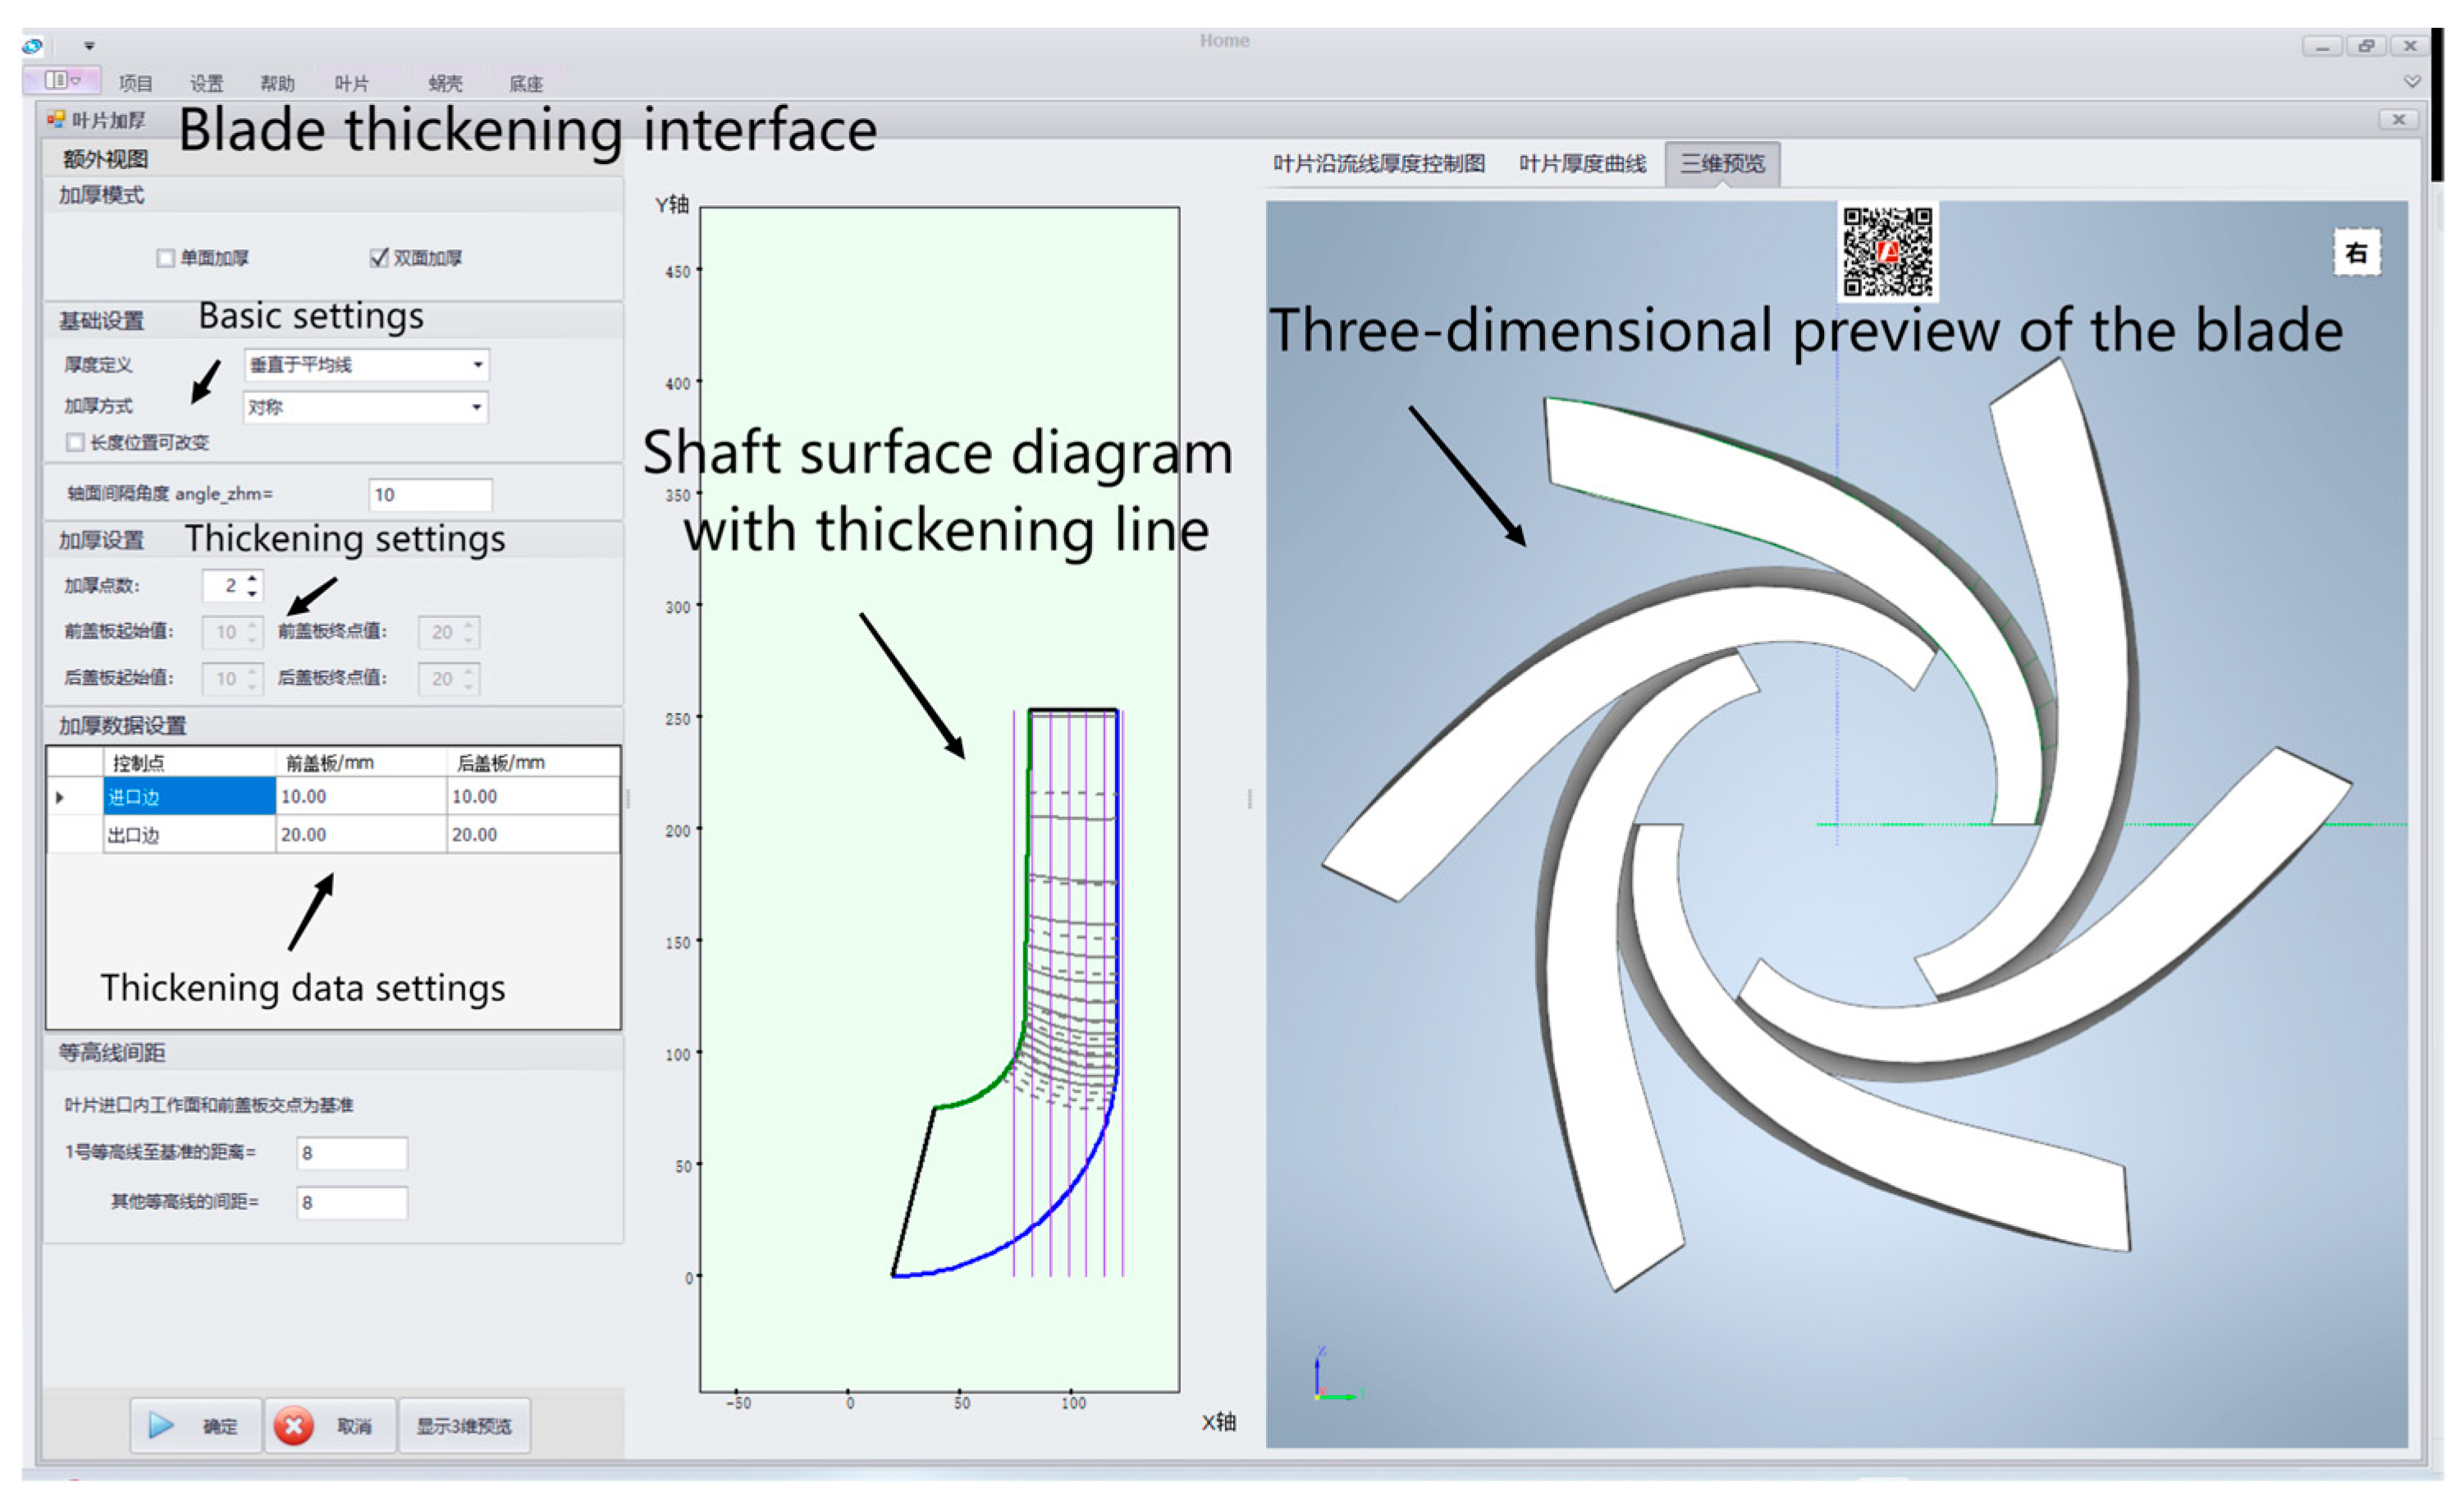Increase 加厚点数 with the up stepper arrow
This screenshot has height=1501, width=2464.
253,577
